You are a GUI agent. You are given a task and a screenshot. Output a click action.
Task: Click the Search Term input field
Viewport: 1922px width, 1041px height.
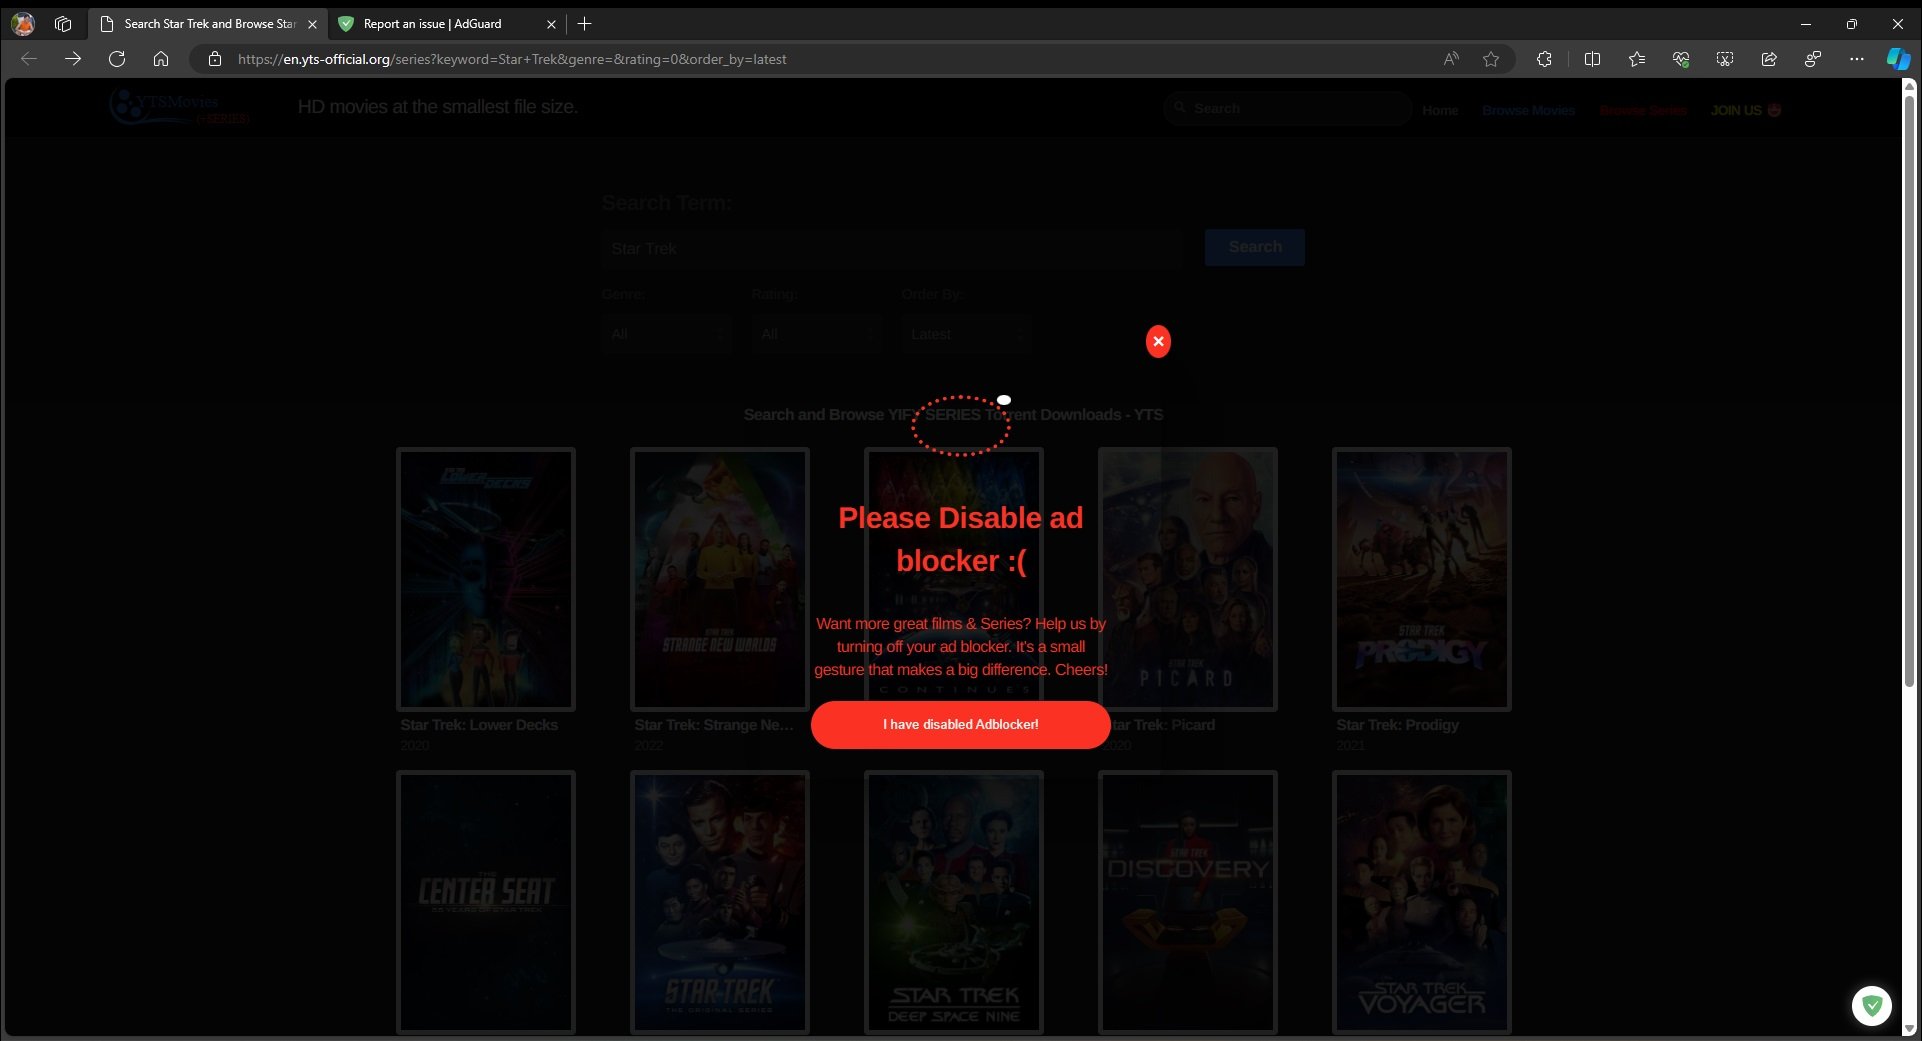(x=891, y=248)
